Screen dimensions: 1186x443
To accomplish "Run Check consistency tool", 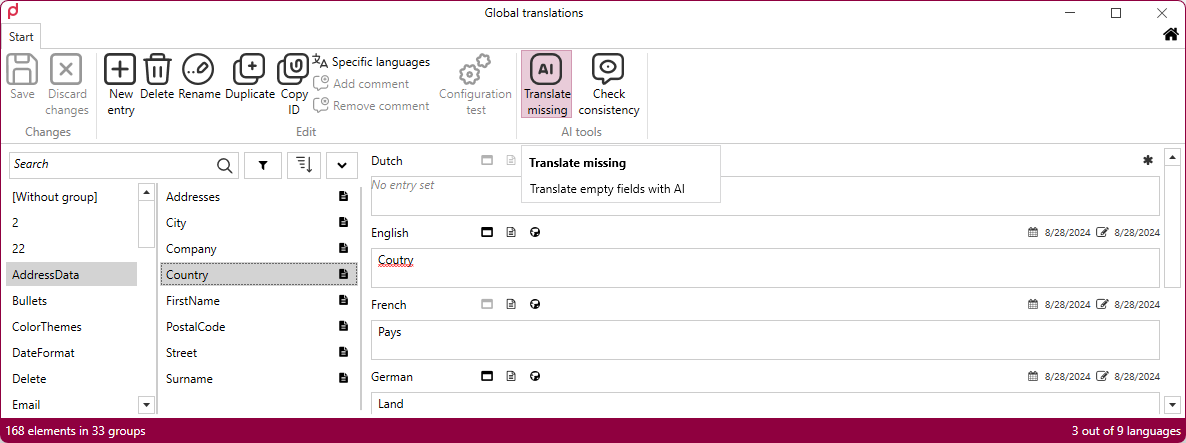I will coord(608,85).
